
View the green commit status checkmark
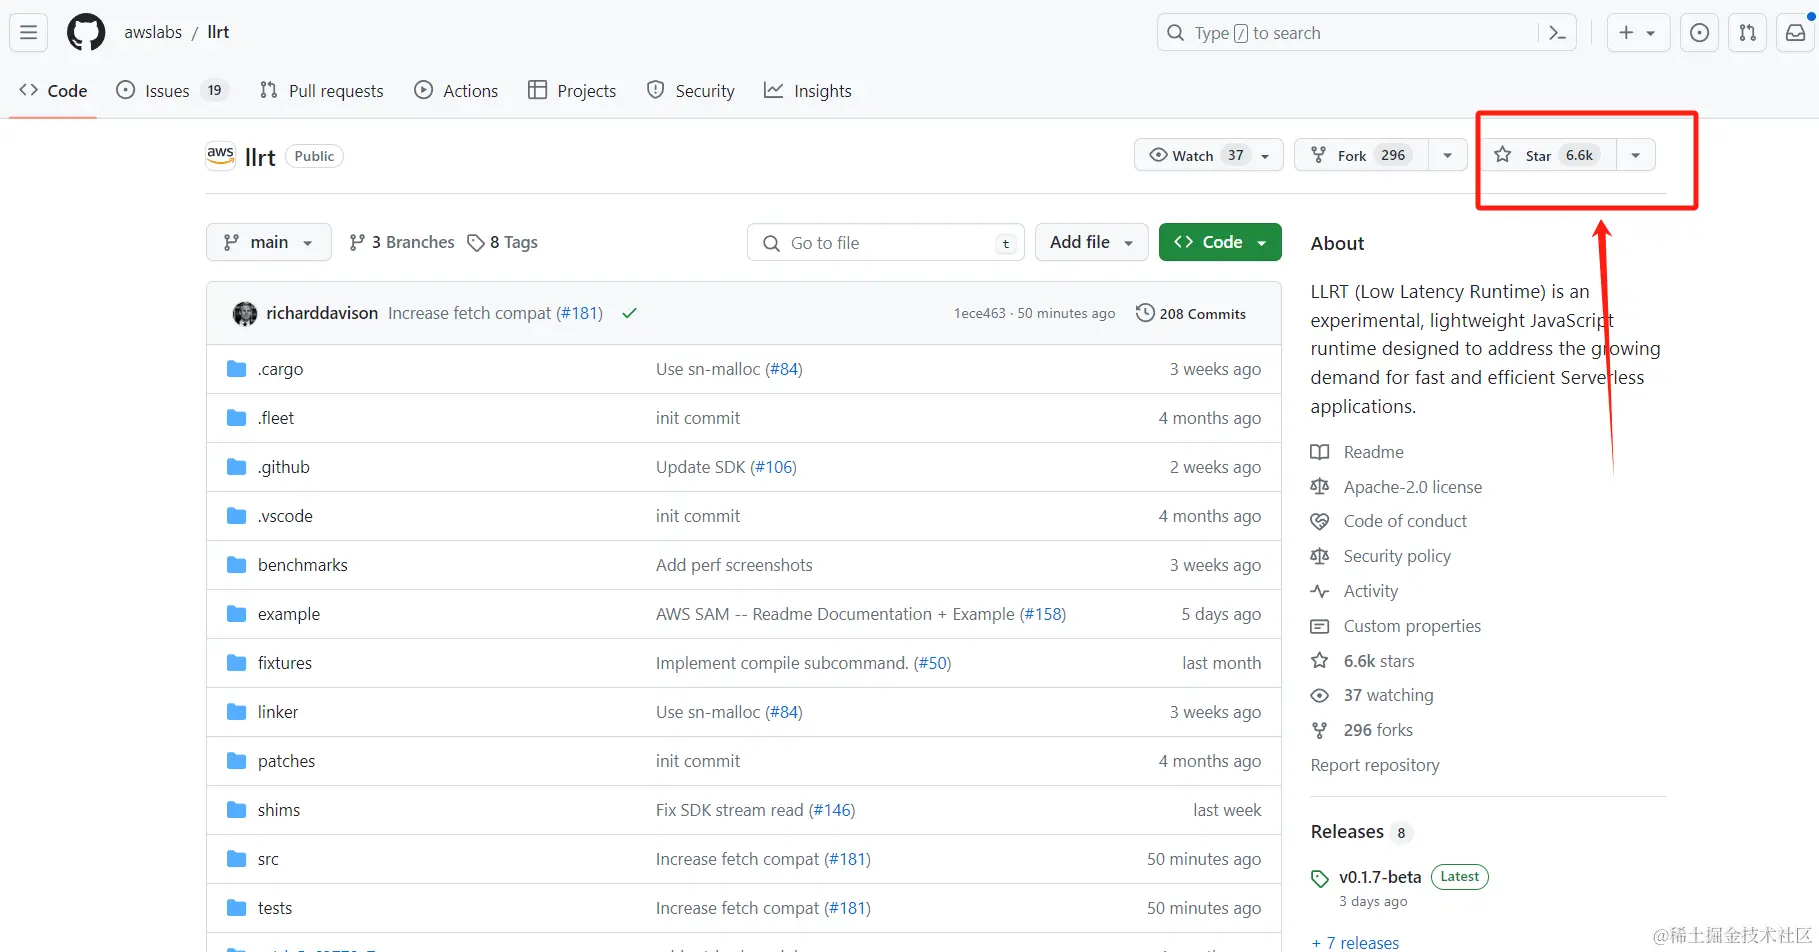[629, 313]
